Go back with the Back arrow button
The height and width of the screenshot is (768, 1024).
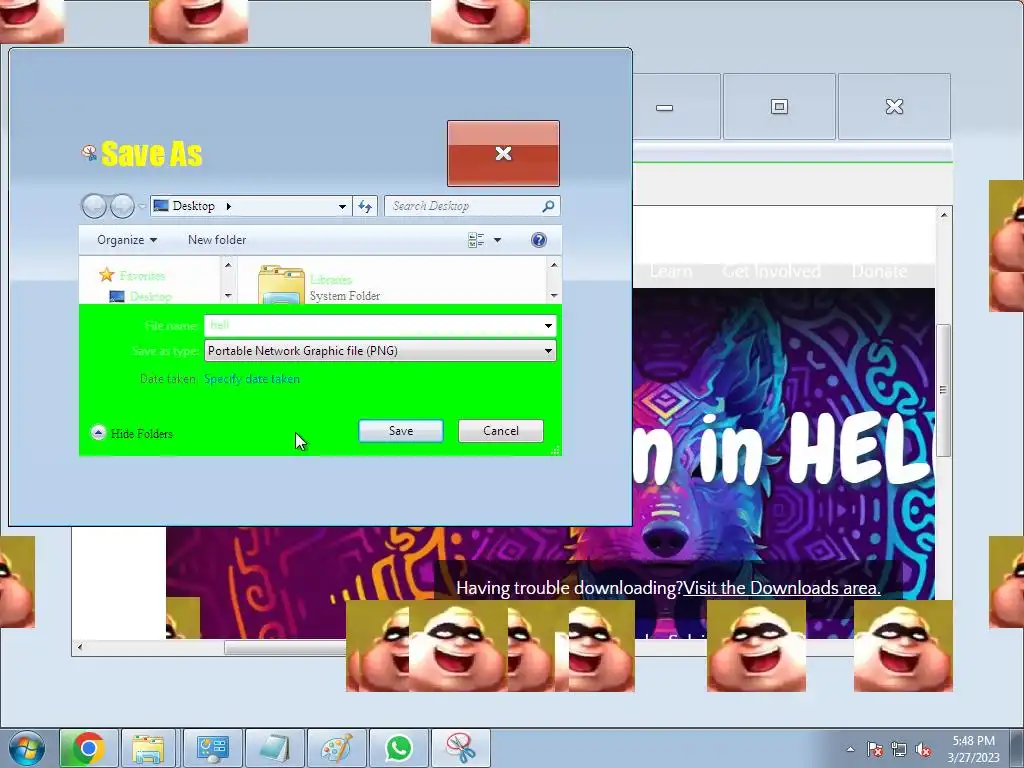[x=94, y=206]
